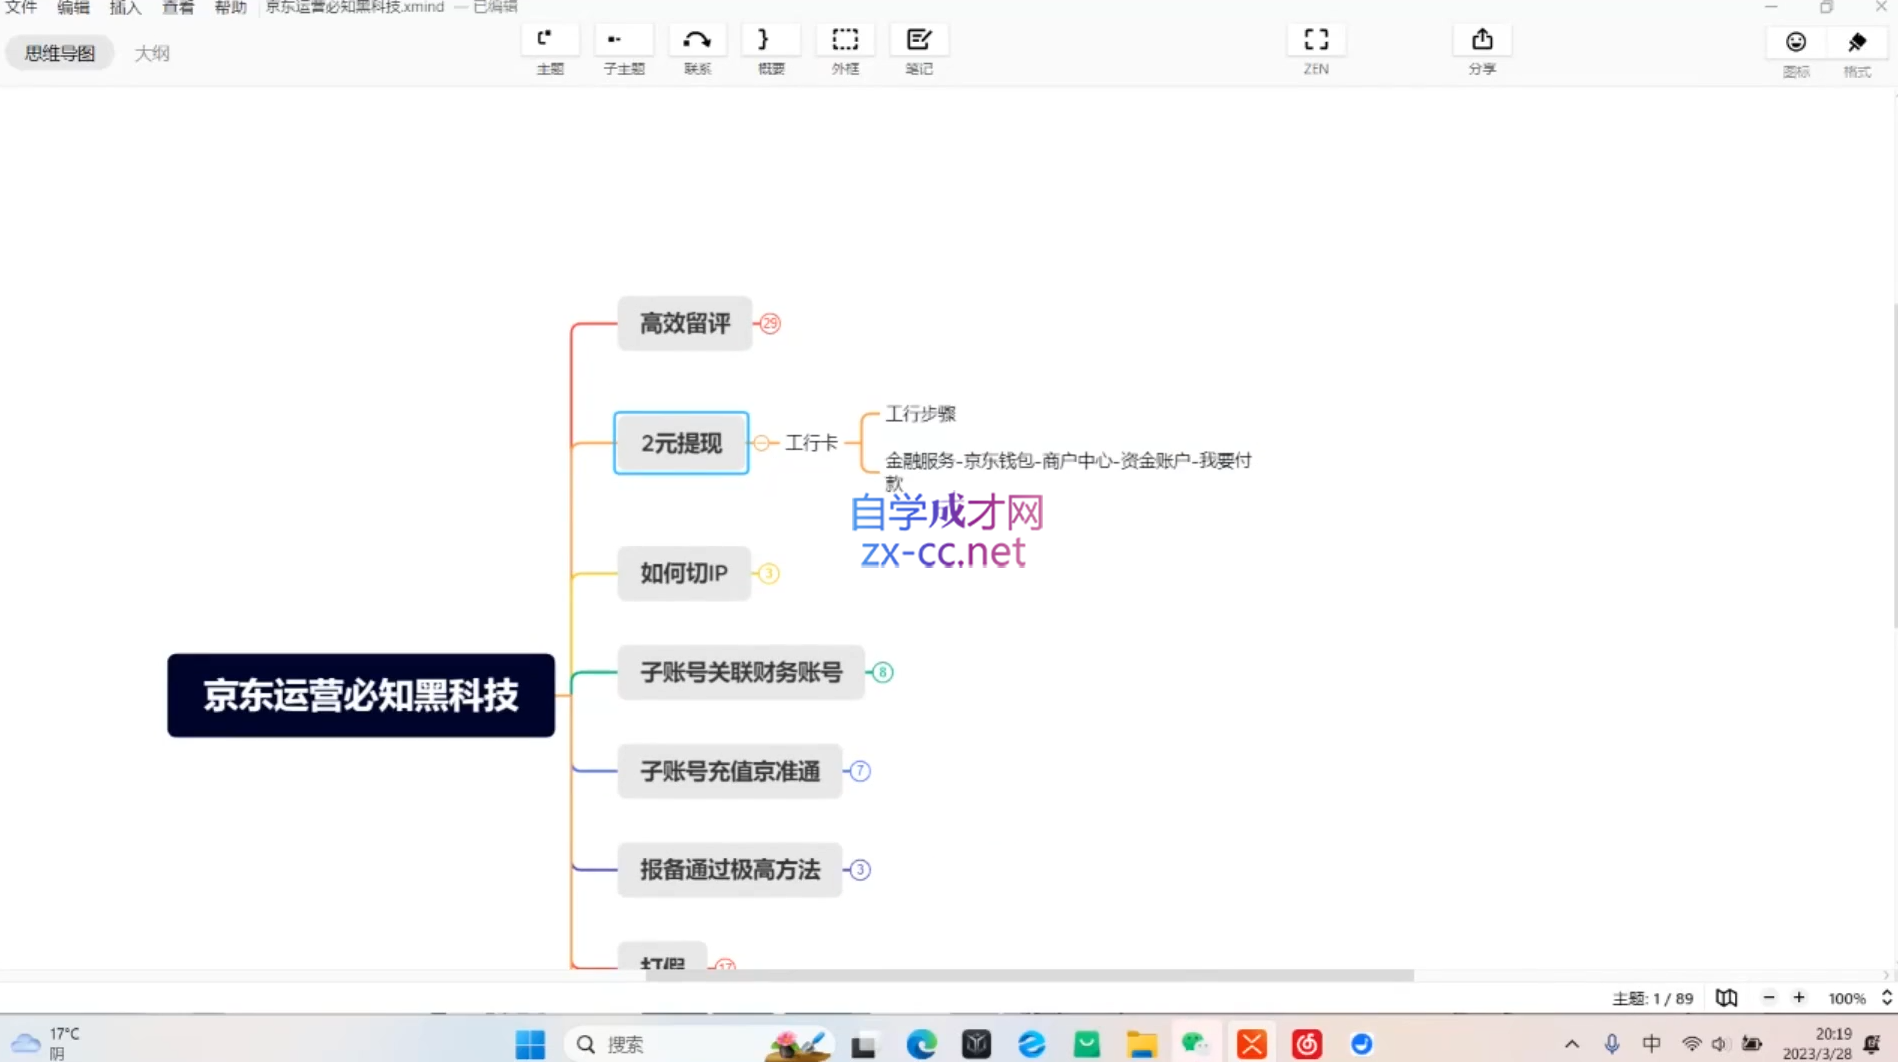Image resolution: width=1898 pixels, height=1062 pixels.
Task: Click the vertical canvas scrollbar
Action: (x=1894, y=465)
